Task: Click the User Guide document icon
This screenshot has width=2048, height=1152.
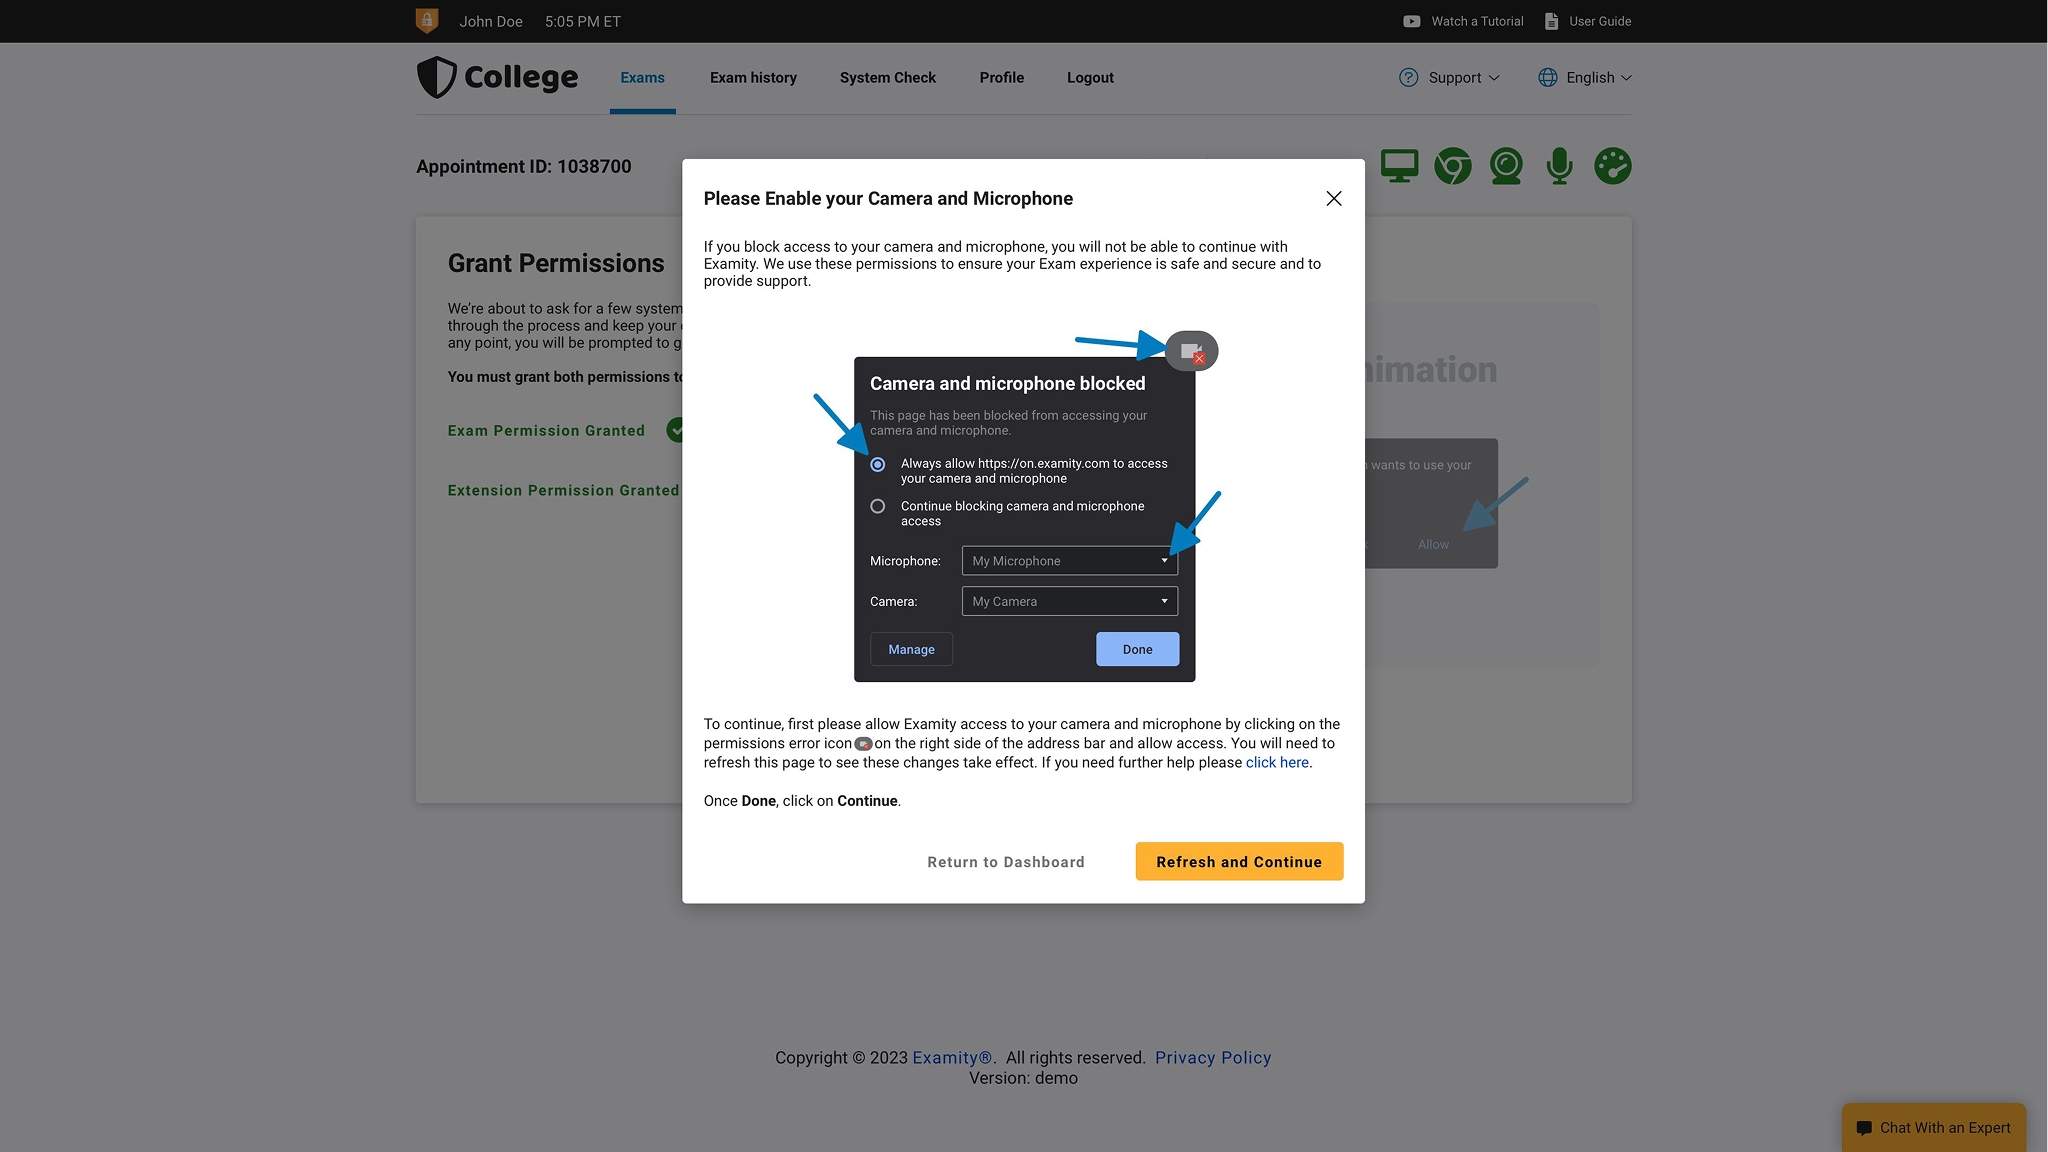Action: (x=1551, y=21)
